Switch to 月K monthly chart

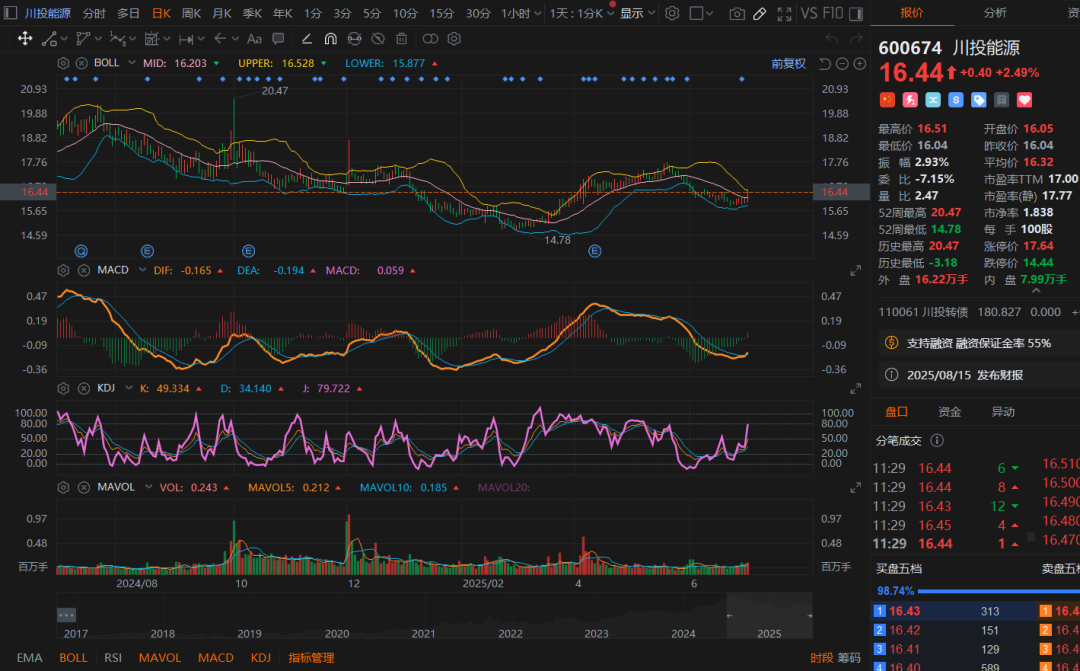coord(222,13)
